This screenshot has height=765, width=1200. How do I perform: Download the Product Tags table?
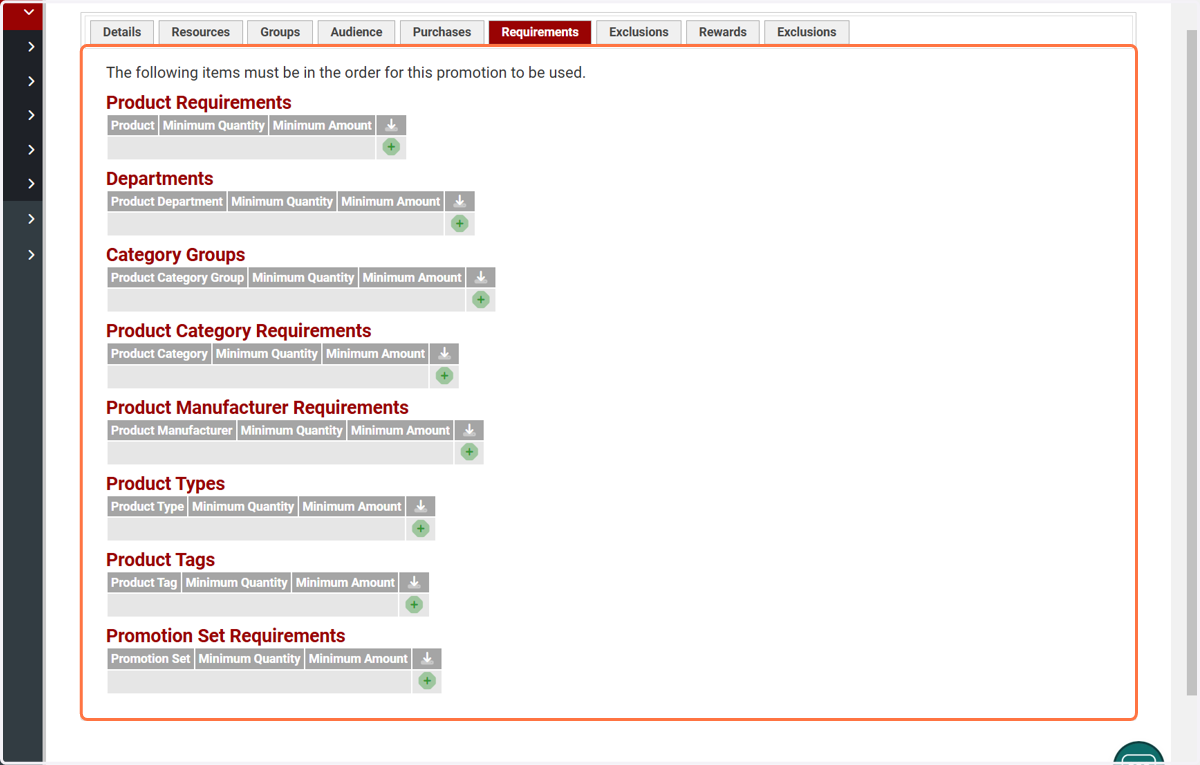414,582
